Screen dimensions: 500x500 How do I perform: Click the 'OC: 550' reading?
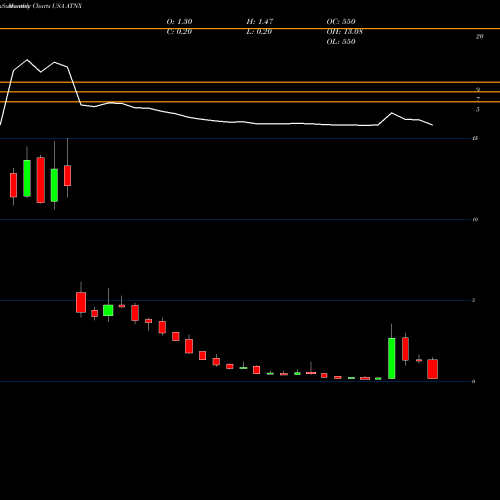tap(341, 22)
